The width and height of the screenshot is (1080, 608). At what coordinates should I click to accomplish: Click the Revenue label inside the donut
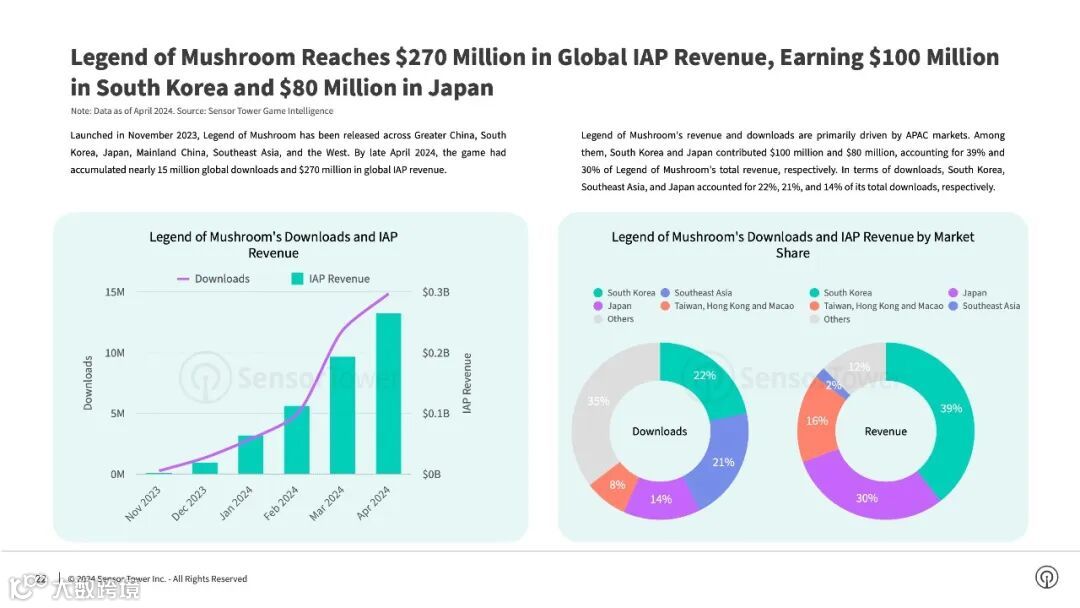(886, 431)
